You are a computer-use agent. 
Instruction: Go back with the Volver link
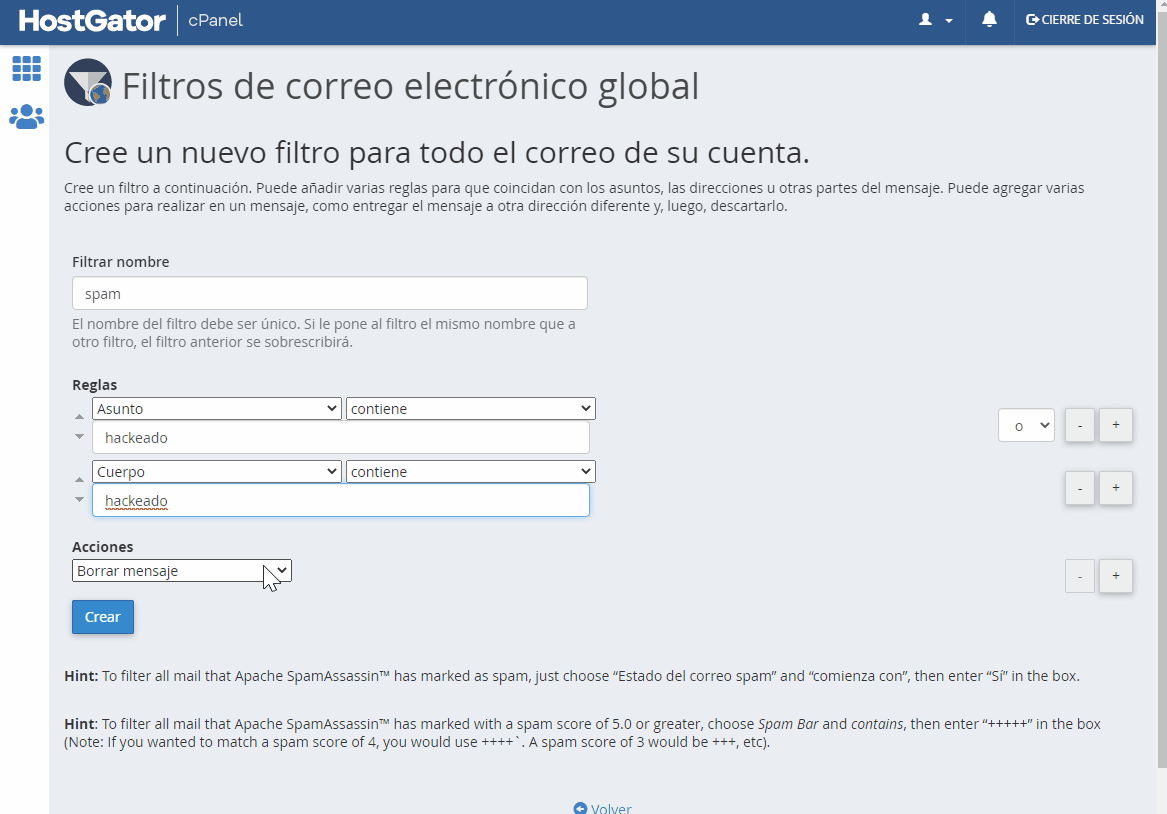point(602,808)
